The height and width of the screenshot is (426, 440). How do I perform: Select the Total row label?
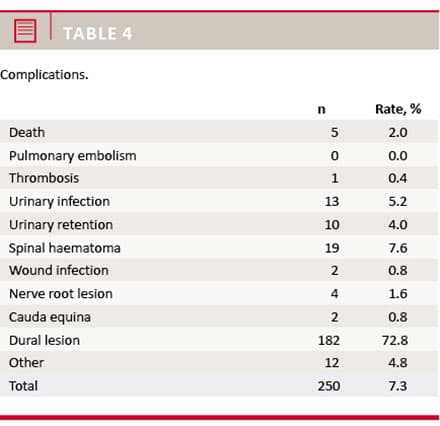(x=23, y=386)
